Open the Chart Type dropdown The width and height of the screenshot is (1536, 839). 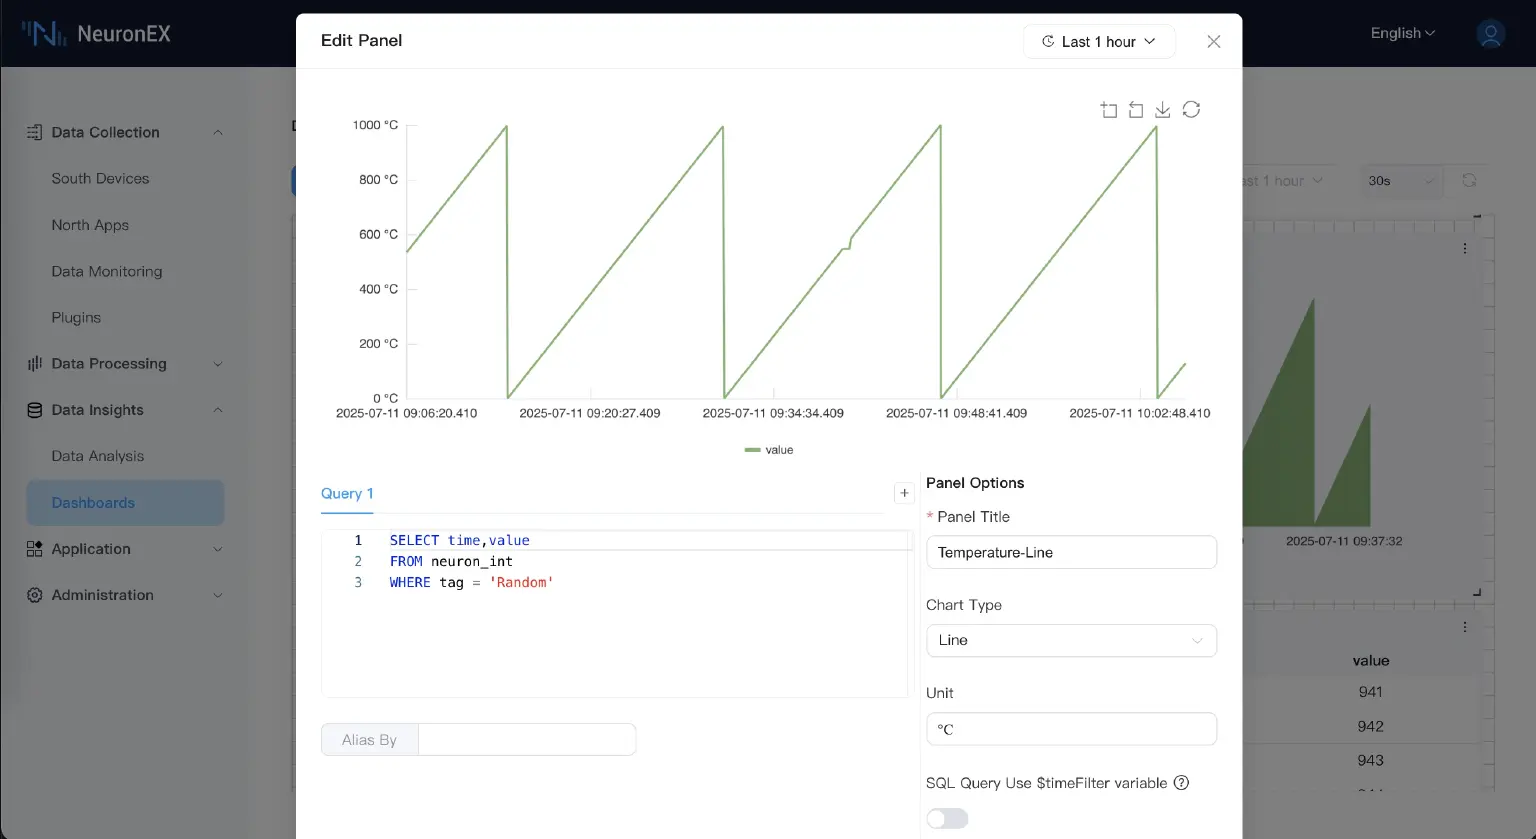[x=1070, y=641]
